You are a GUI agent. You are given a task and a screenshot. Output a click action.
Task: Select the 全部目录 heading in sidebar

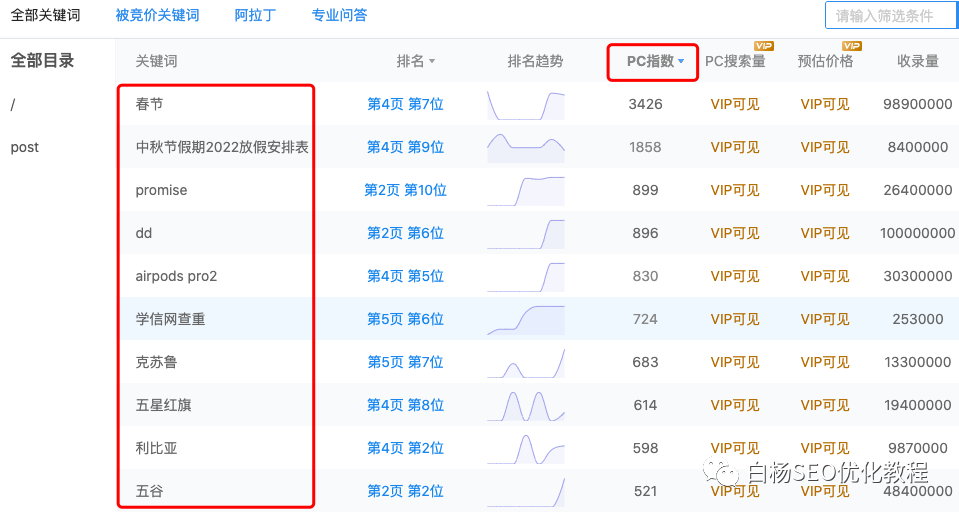pyautogui.click(x=42, y=61)
